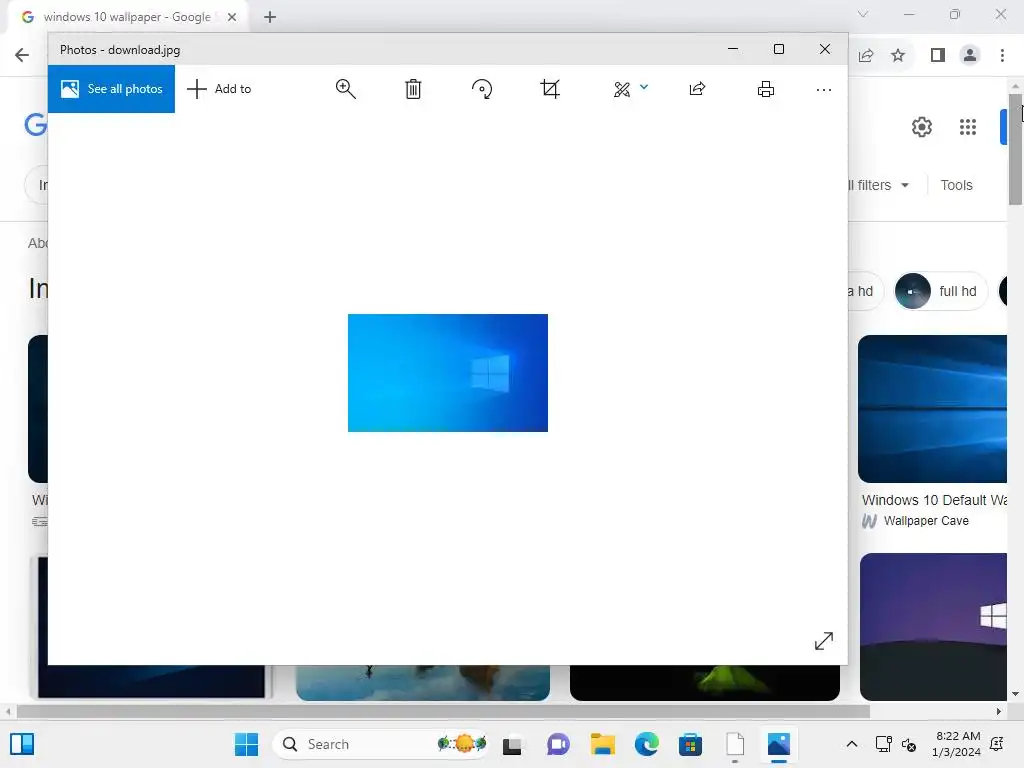Click See all photos button

(x=111, y=89)
